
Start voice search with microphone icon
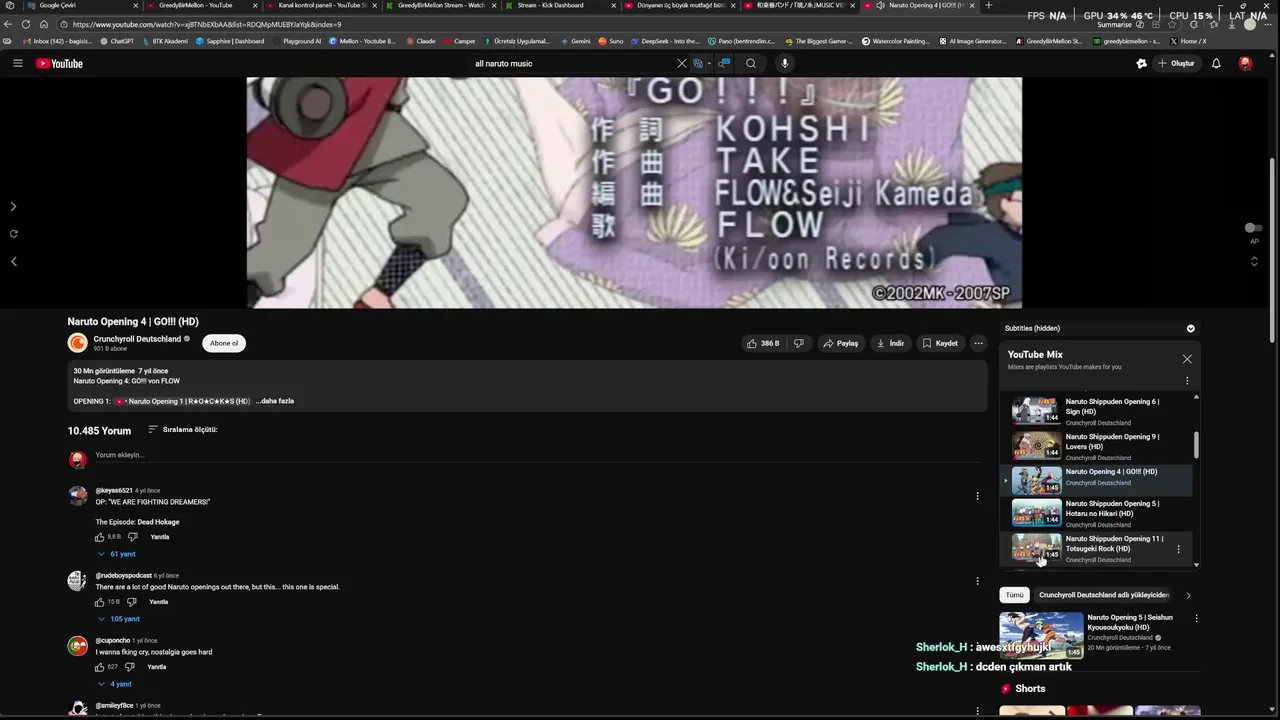(x=785, y=63)
